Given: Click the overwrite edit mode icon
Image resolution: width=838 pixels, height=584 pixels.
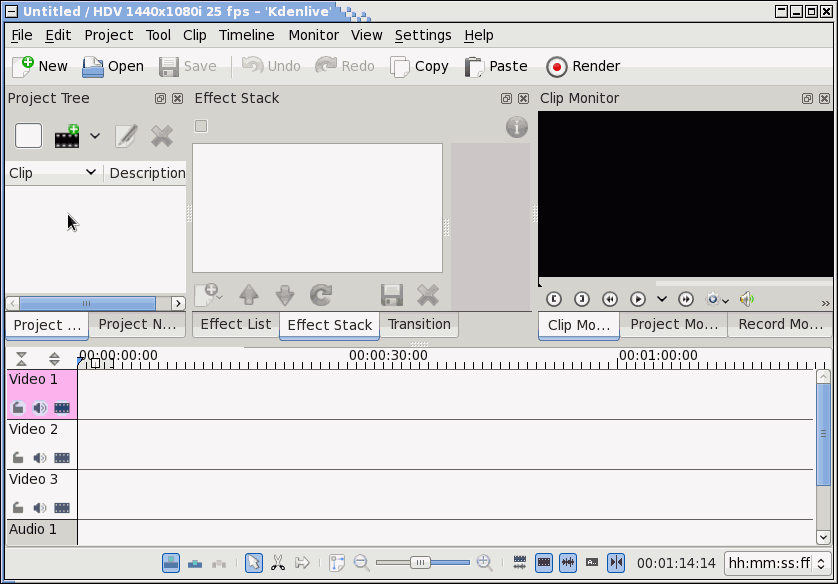Looking at the screenshot, I should point(195,563).
